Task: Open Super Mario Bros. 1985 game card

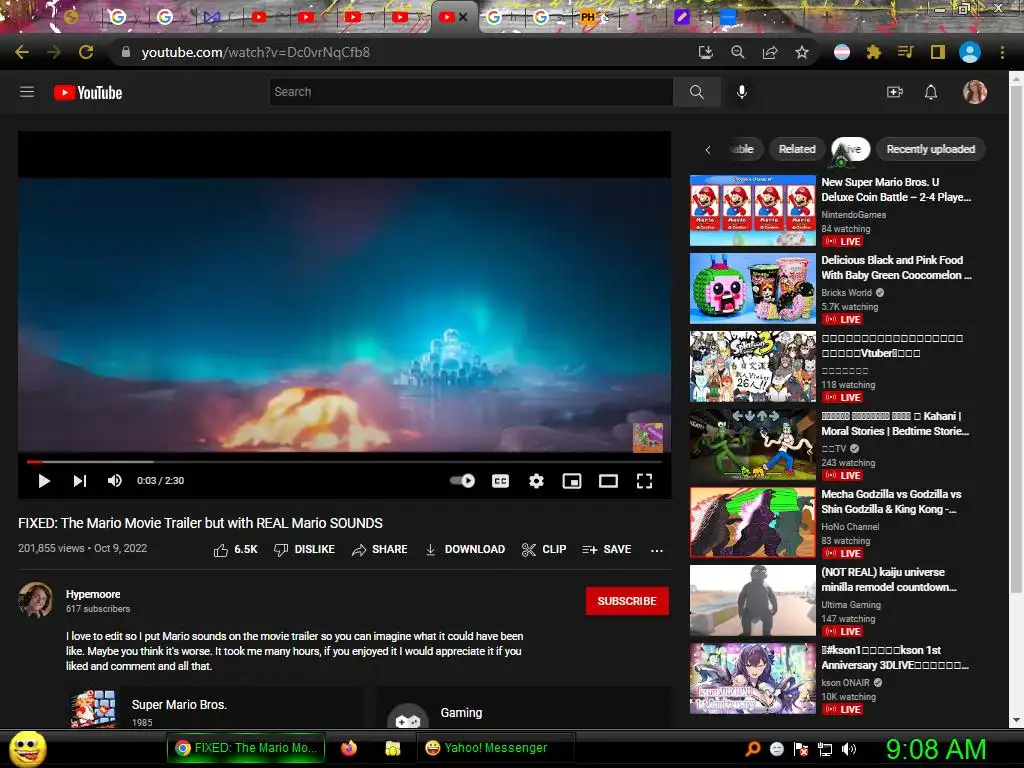Action: pos(214,708)
